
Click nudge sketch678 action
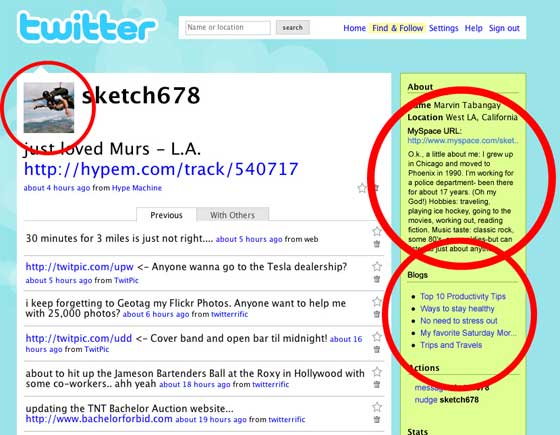coord(446,399)
